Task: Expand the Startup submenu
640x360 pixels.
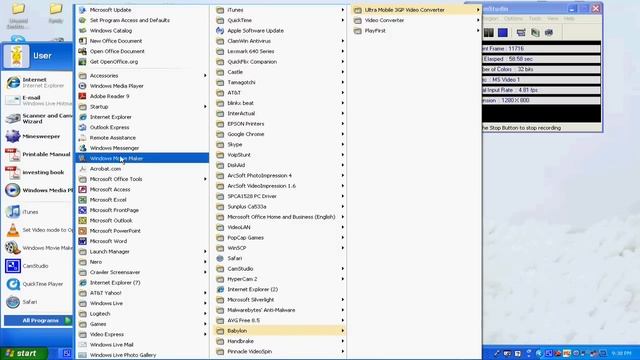Action: pyautogui.click(x=142, y=107)
